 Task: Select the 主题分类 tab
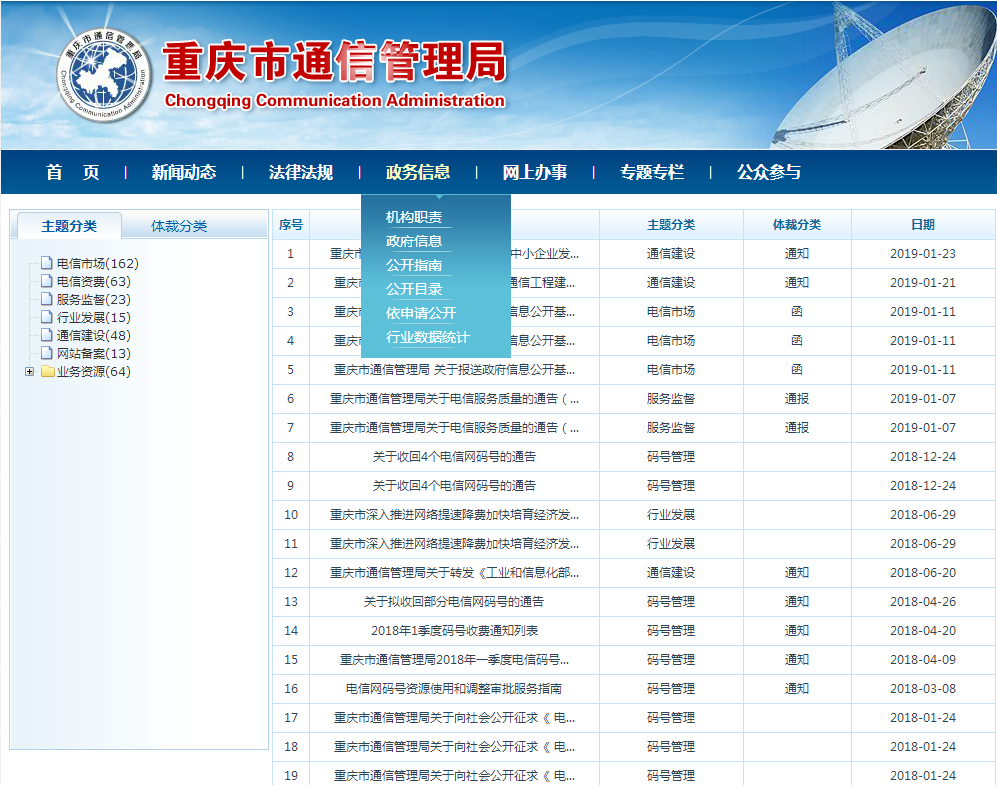(69, 226)
